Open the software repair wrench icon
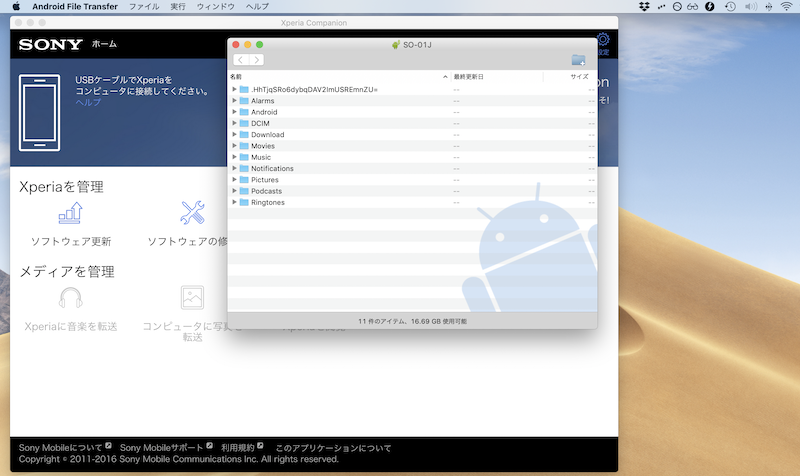 192,213
